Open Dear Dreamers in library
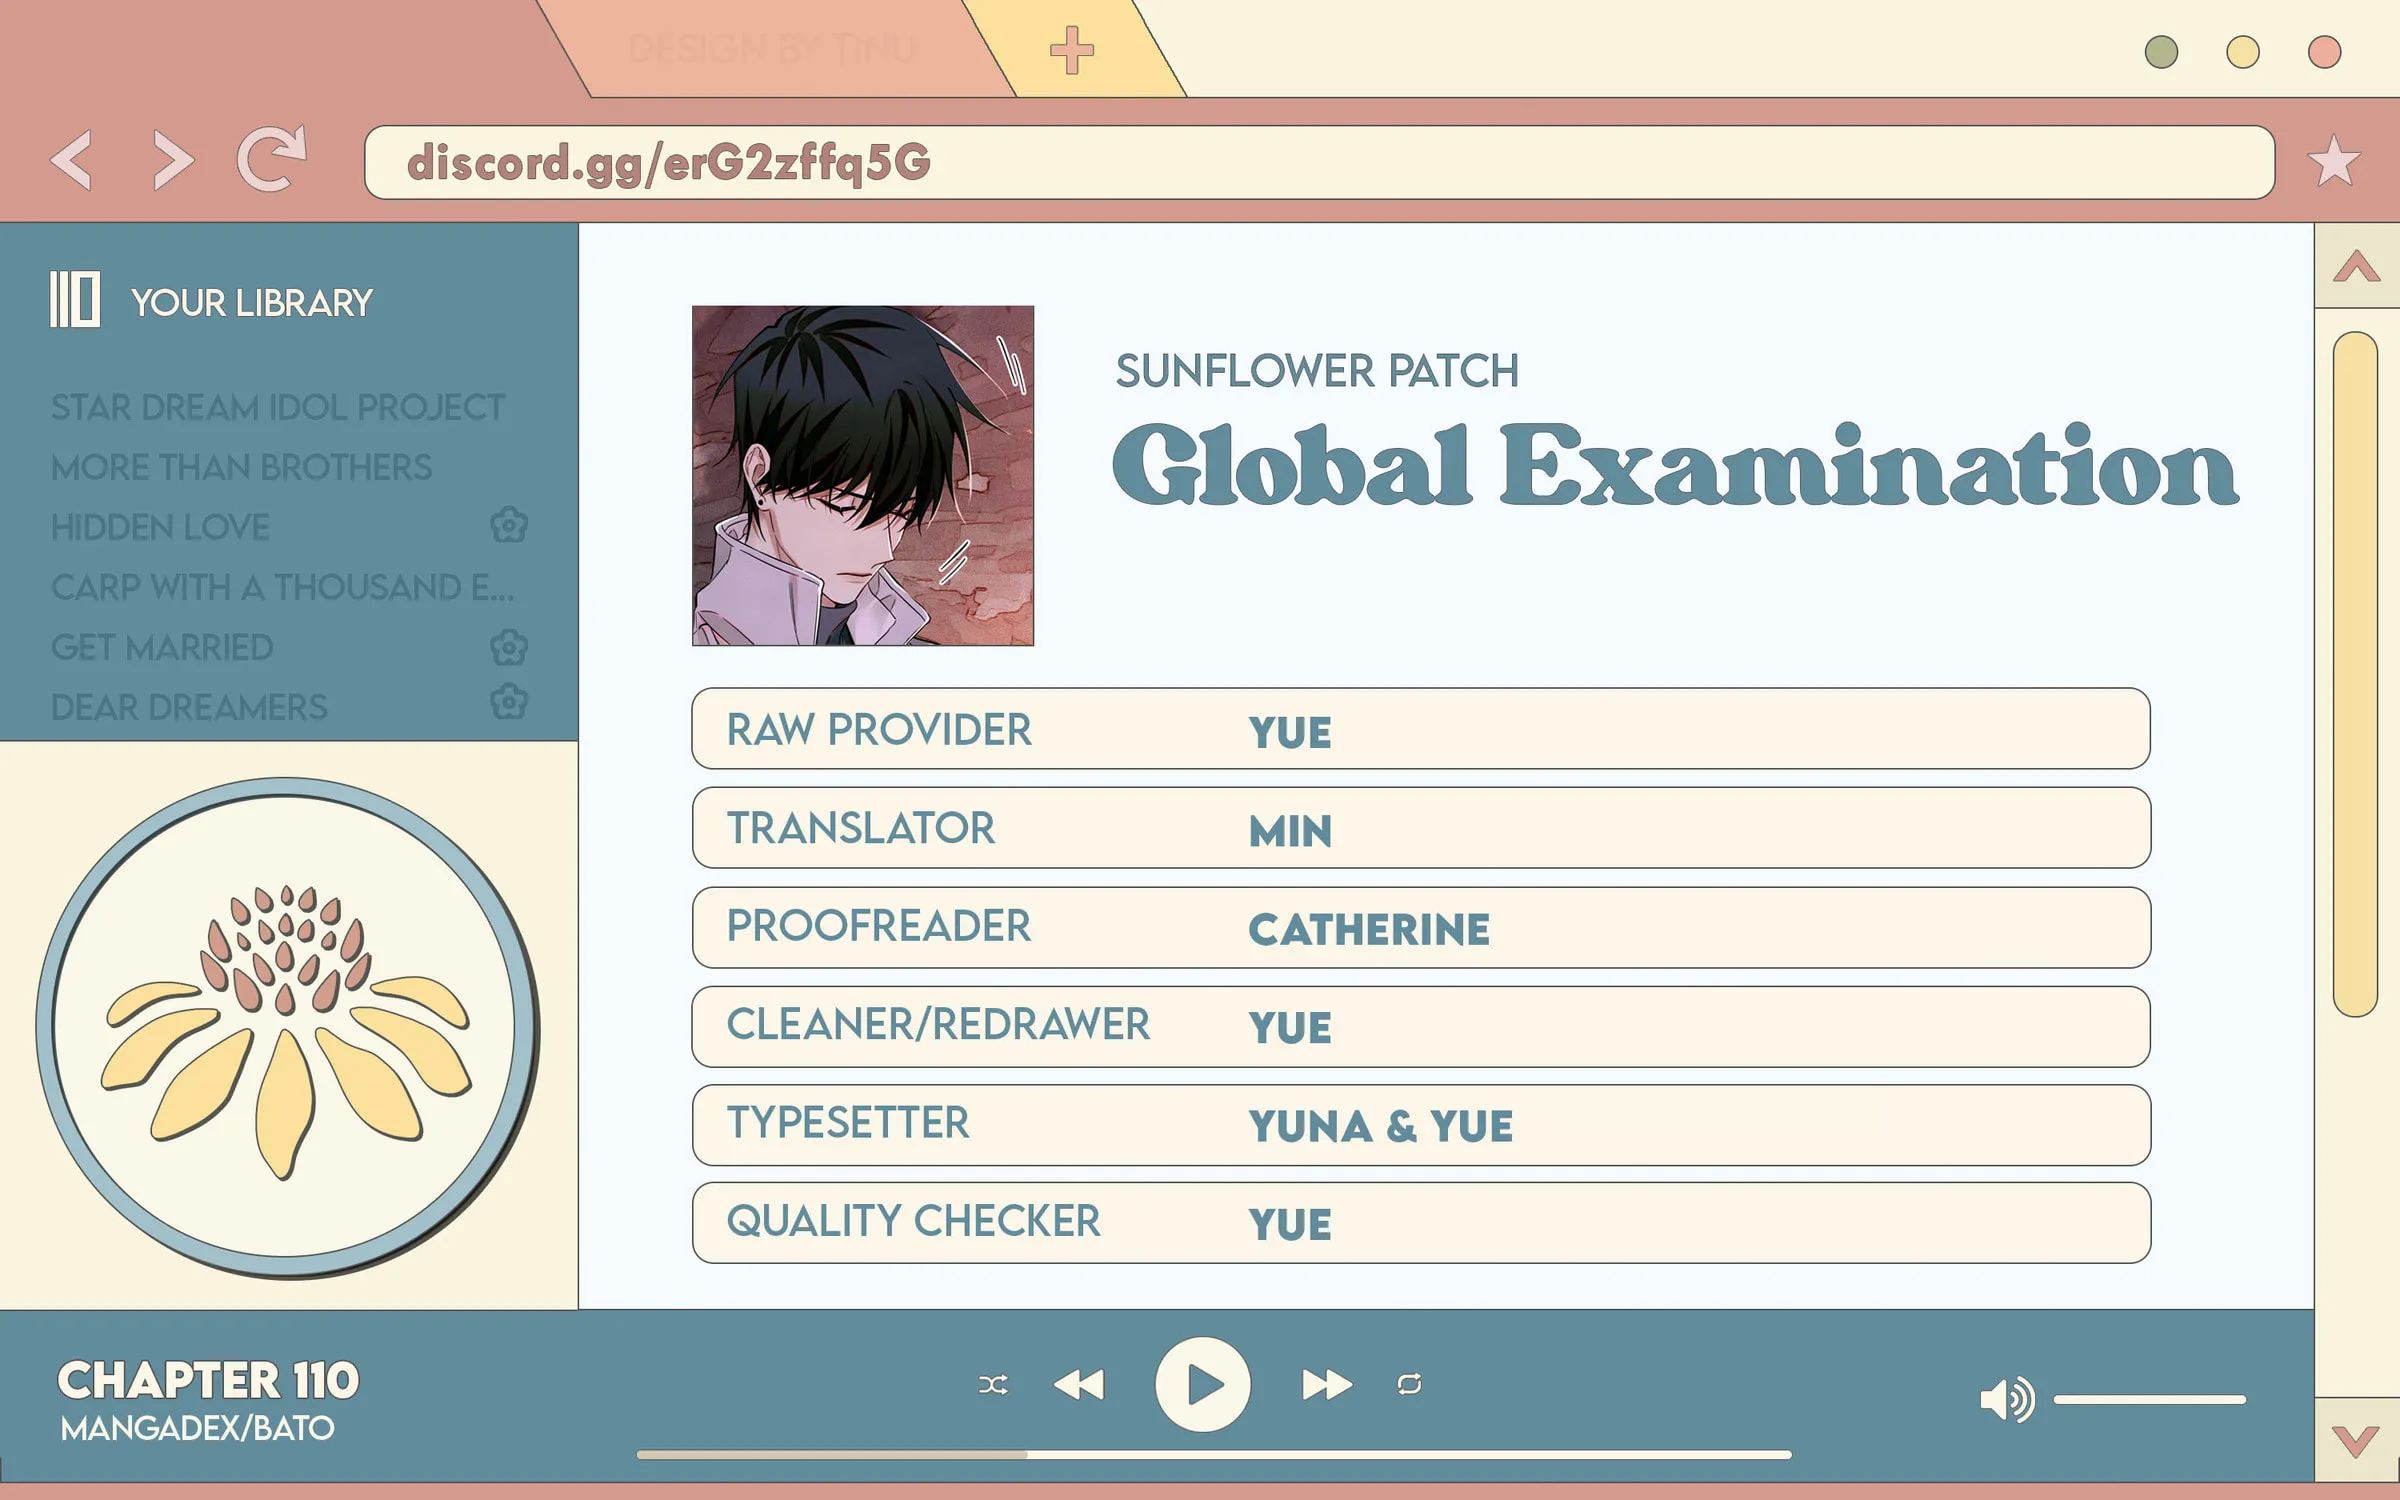The height and width of the screenshot is (1500, 2400). coord(189,707)
